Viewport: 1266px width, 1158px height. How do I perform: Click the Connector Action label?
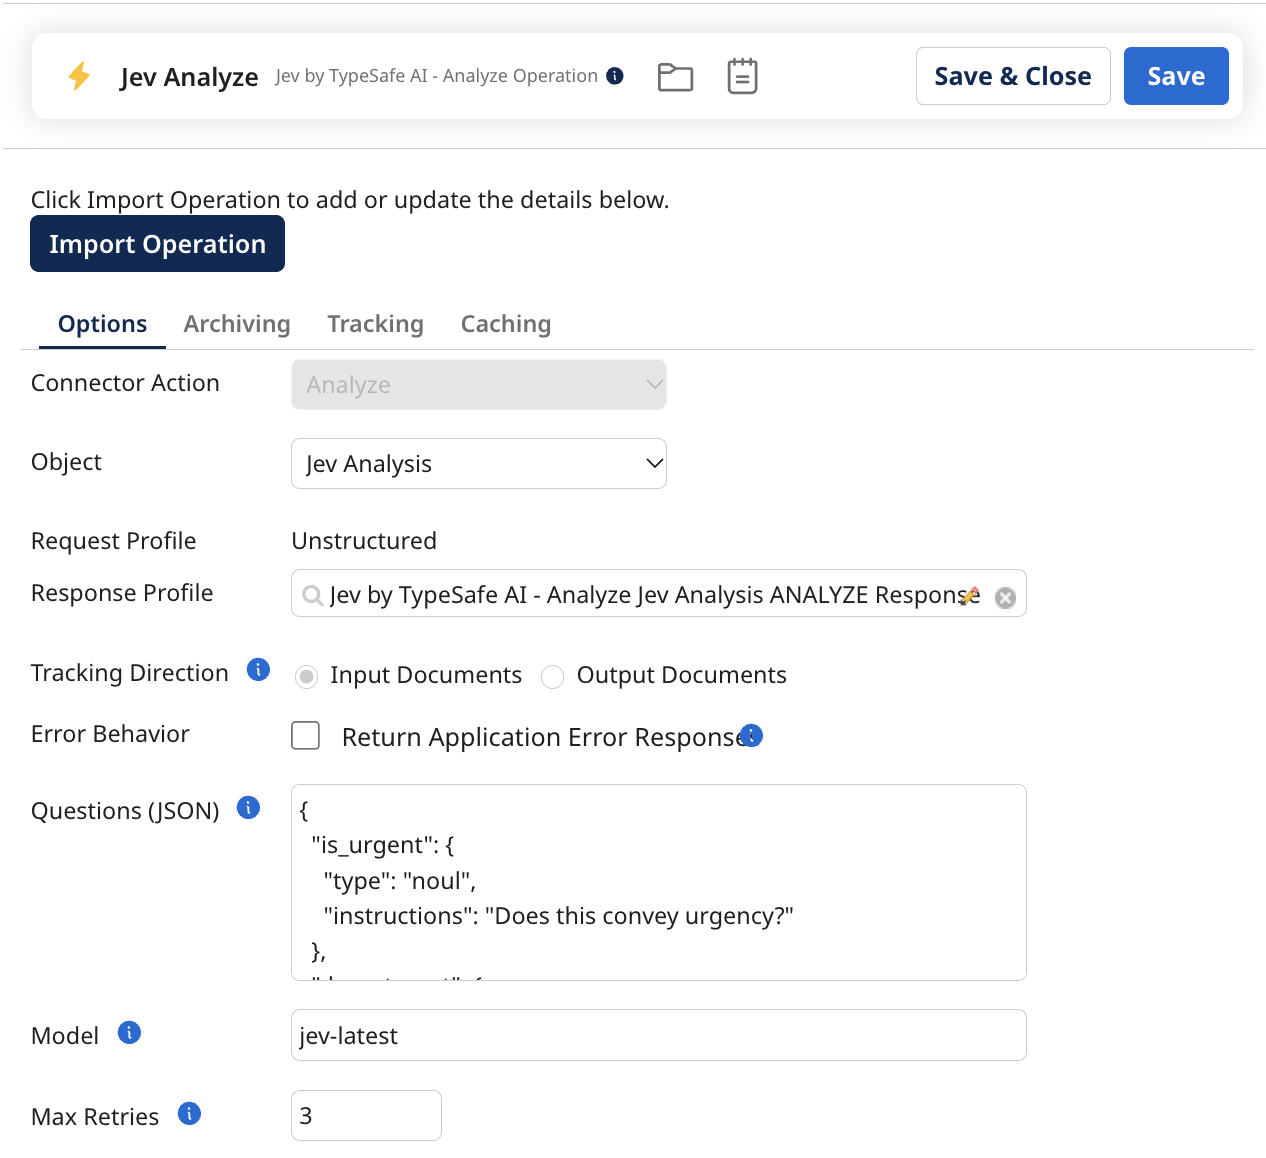pyautogui.click(x=125, y=383)
